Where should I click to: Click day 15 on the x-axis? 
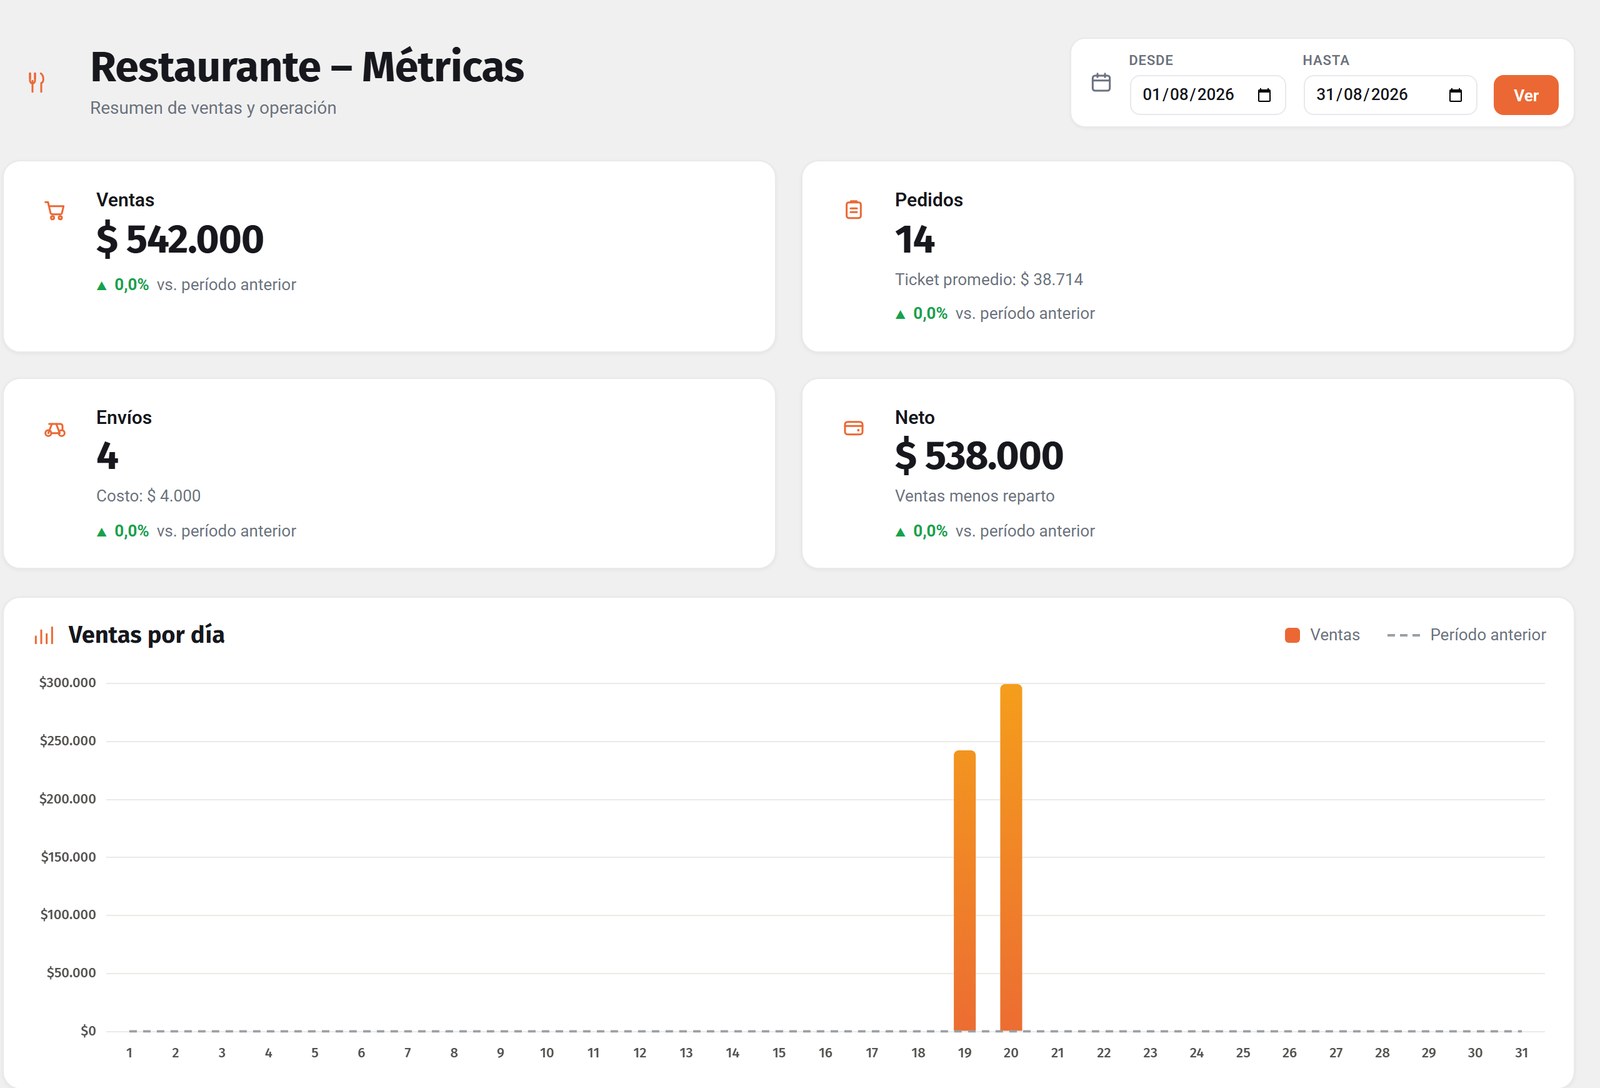[x=779, y=1053]
